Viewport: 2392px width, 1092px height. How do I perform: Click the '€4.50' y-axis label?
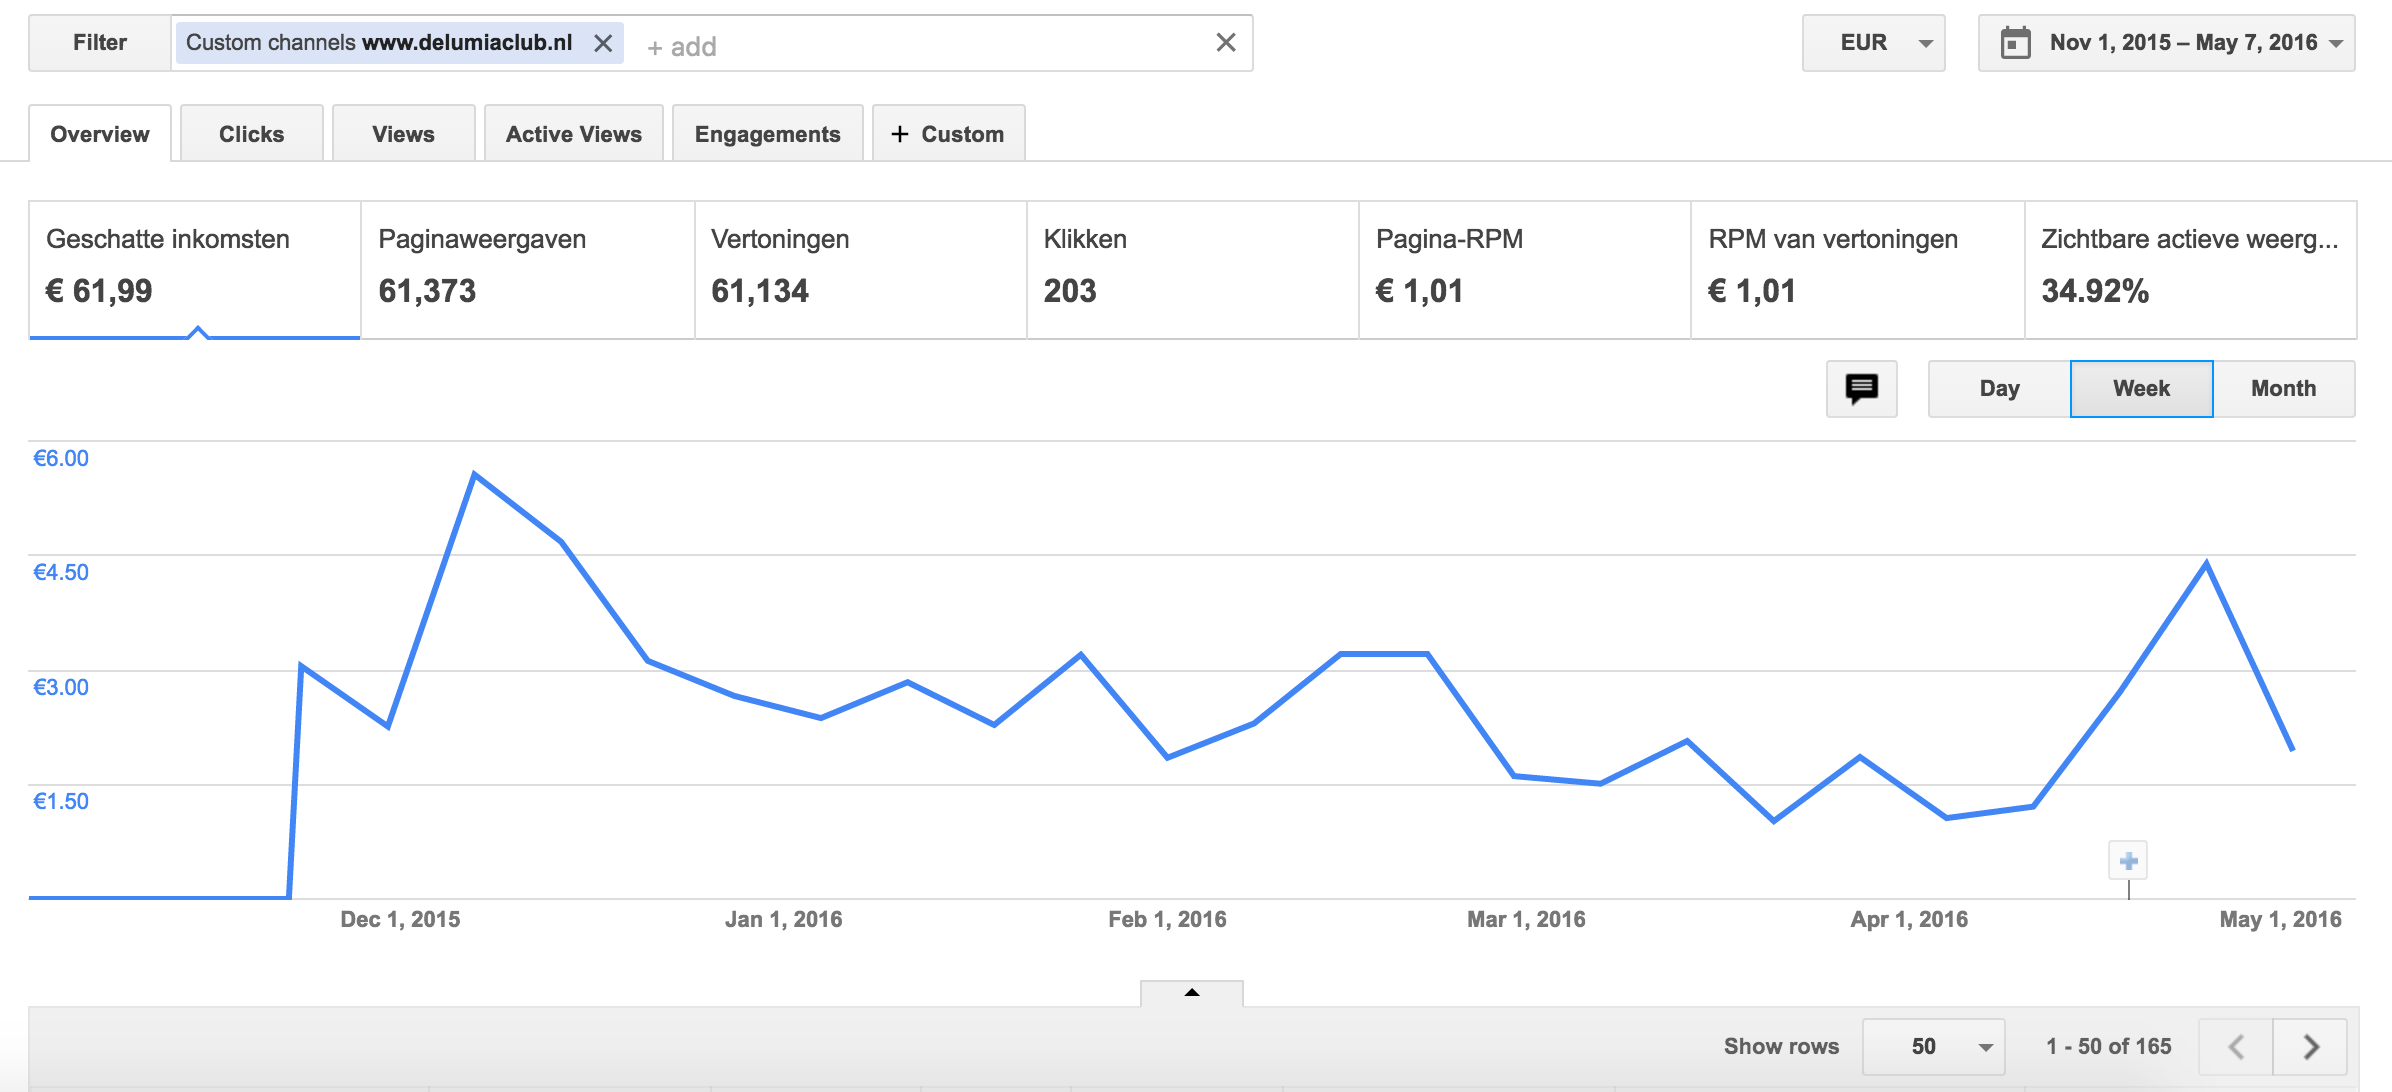coord(61,572)
